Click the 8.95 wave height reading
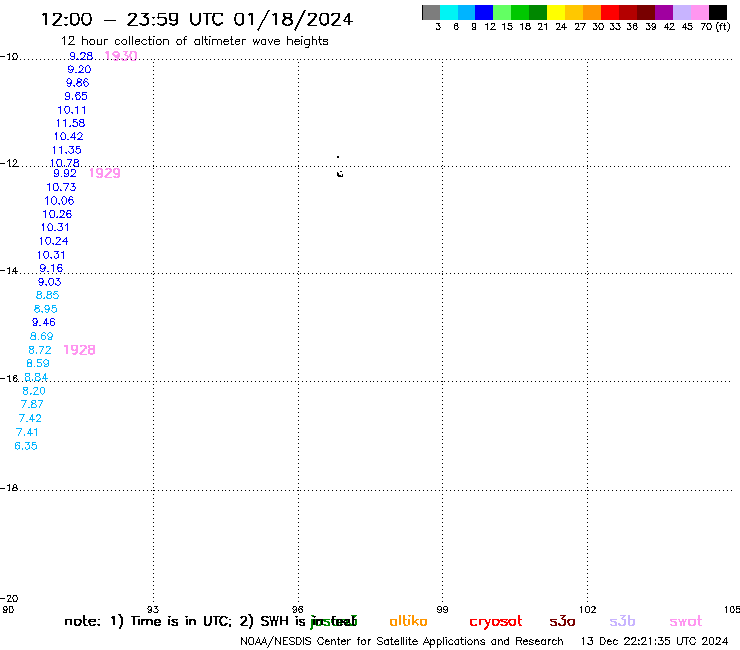Viewport: 740px width, 650px height. [x=46, y=309]
